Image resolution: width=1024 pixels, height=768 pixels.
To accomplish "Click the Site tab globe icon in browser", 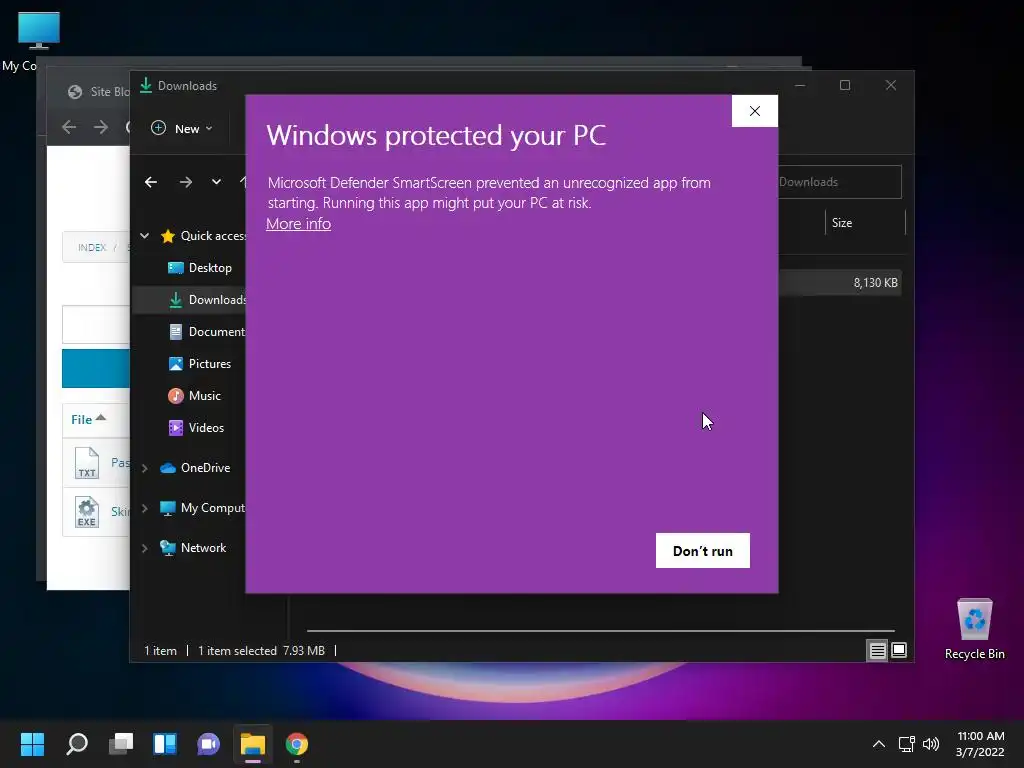I will point(75,92).
